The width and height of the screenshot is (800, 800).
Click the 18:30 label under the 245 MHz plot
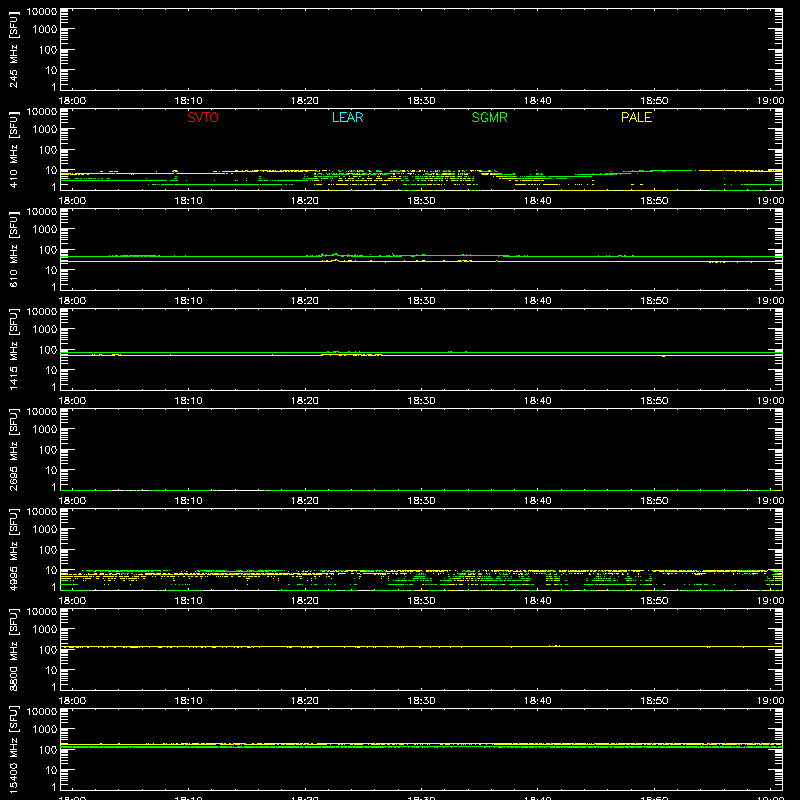coord(421,101)
